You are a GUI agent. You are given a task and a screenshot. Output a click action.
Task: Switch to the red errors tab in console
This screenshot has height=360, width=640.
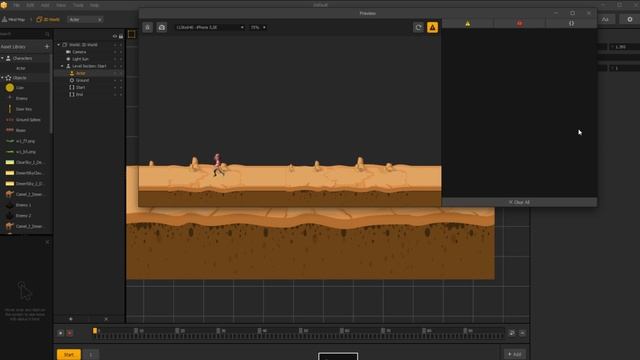[519, 24]
